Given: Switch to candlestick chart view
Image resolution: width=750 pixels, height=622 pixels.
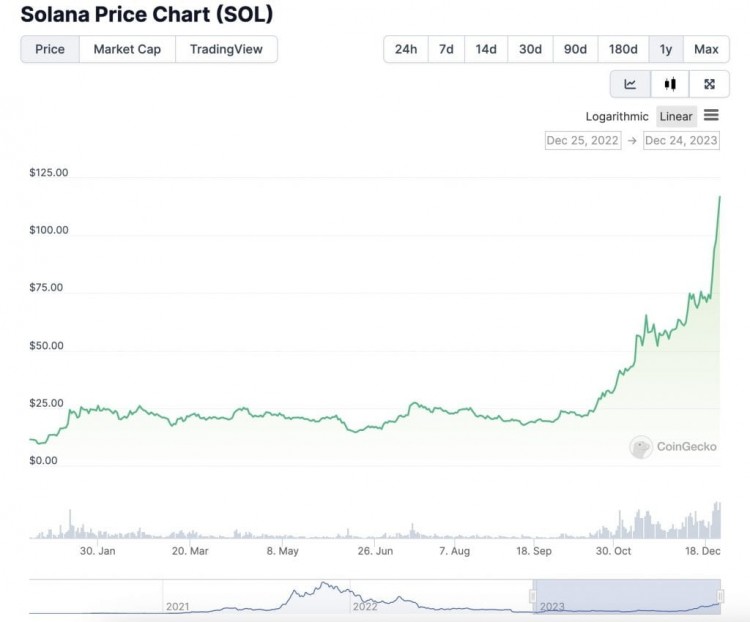Looking at the screenshot, I should 670,84.
